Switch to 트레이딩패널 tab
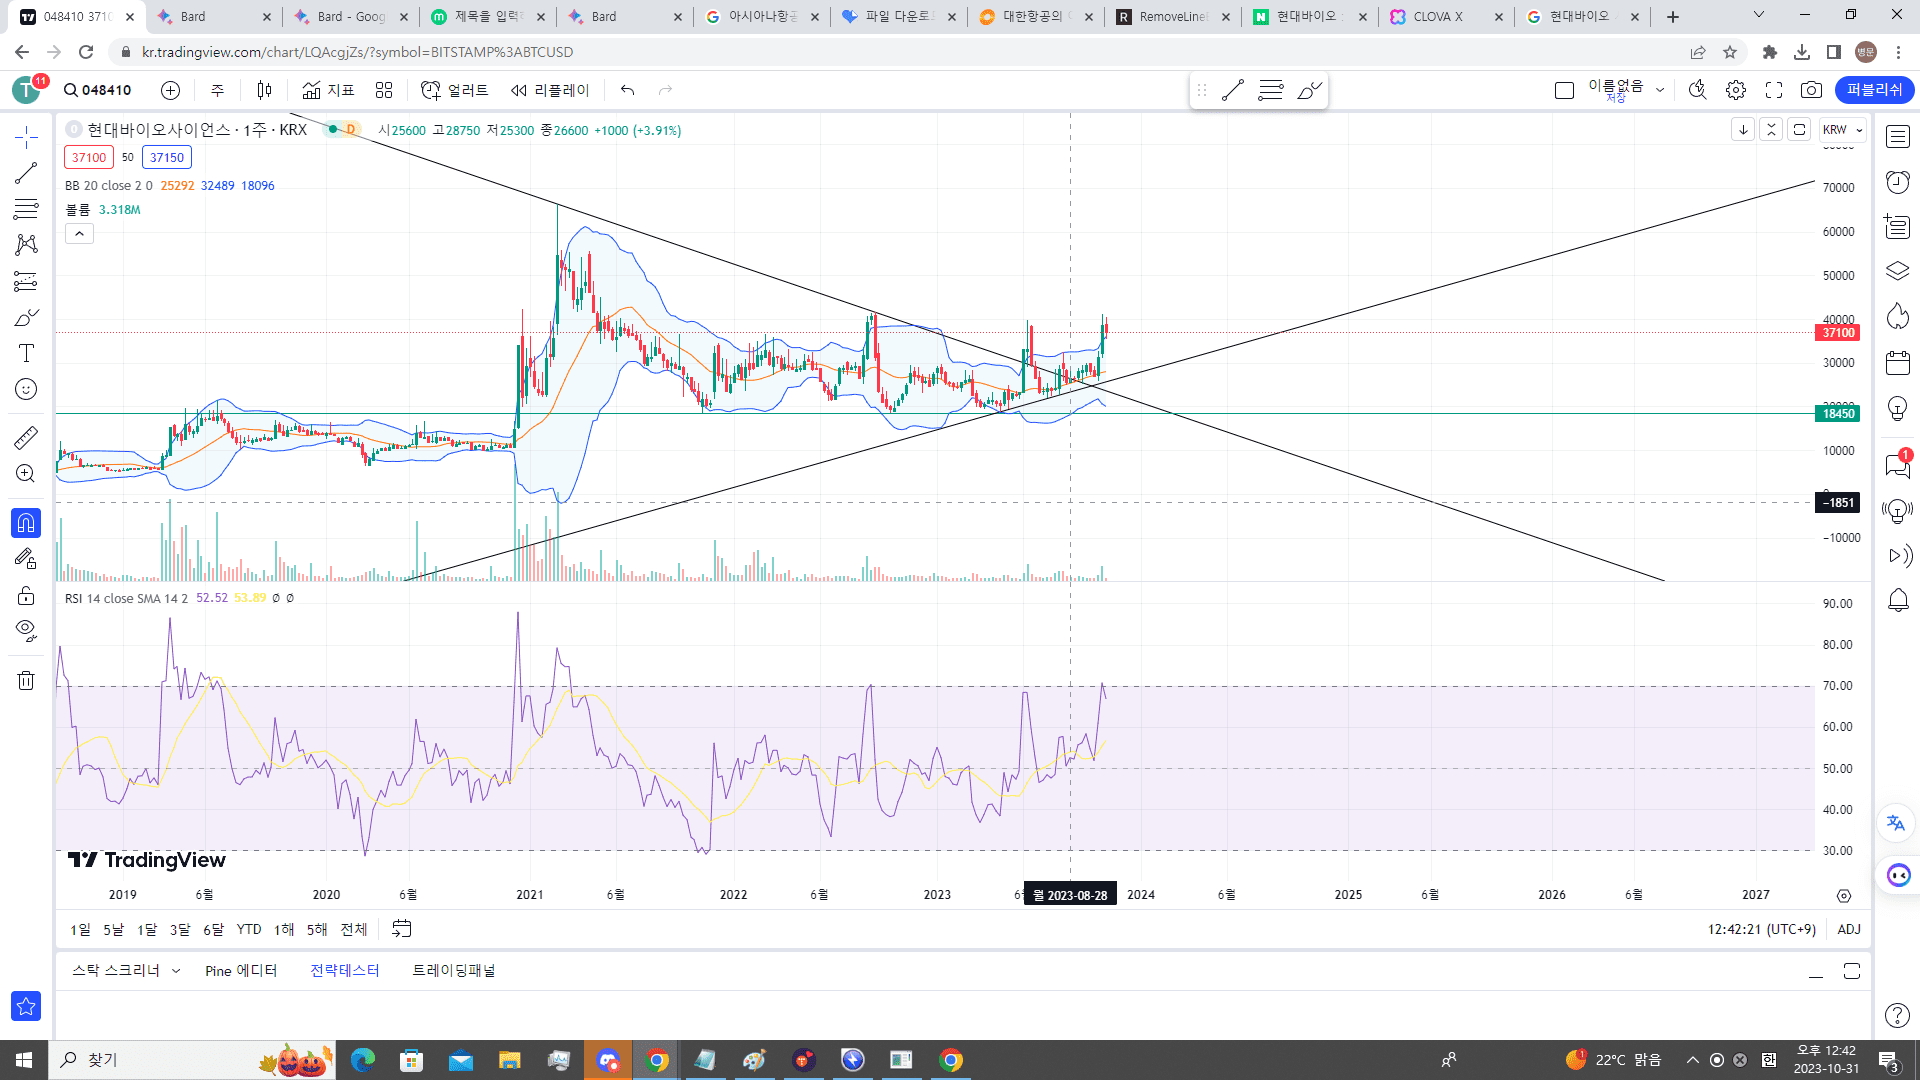 (x=454, y=971)
